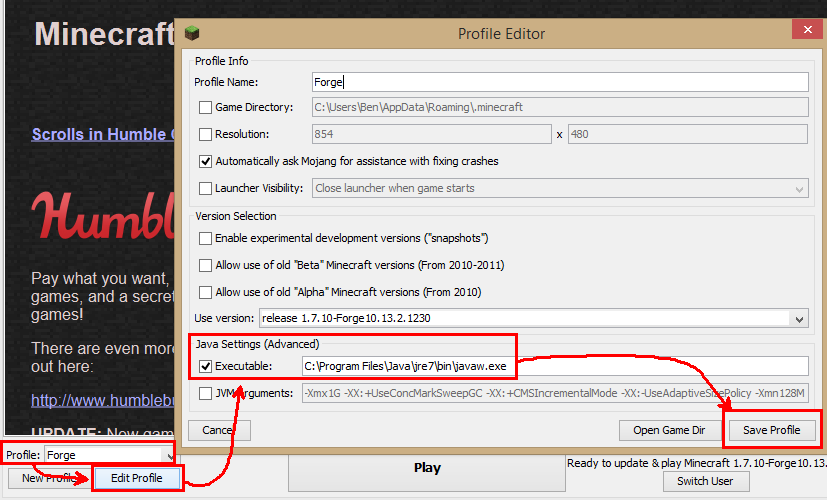This screenshot has height=500, width=827.
Task: Click the Minecraft heading in launcher
Action: 104,34
